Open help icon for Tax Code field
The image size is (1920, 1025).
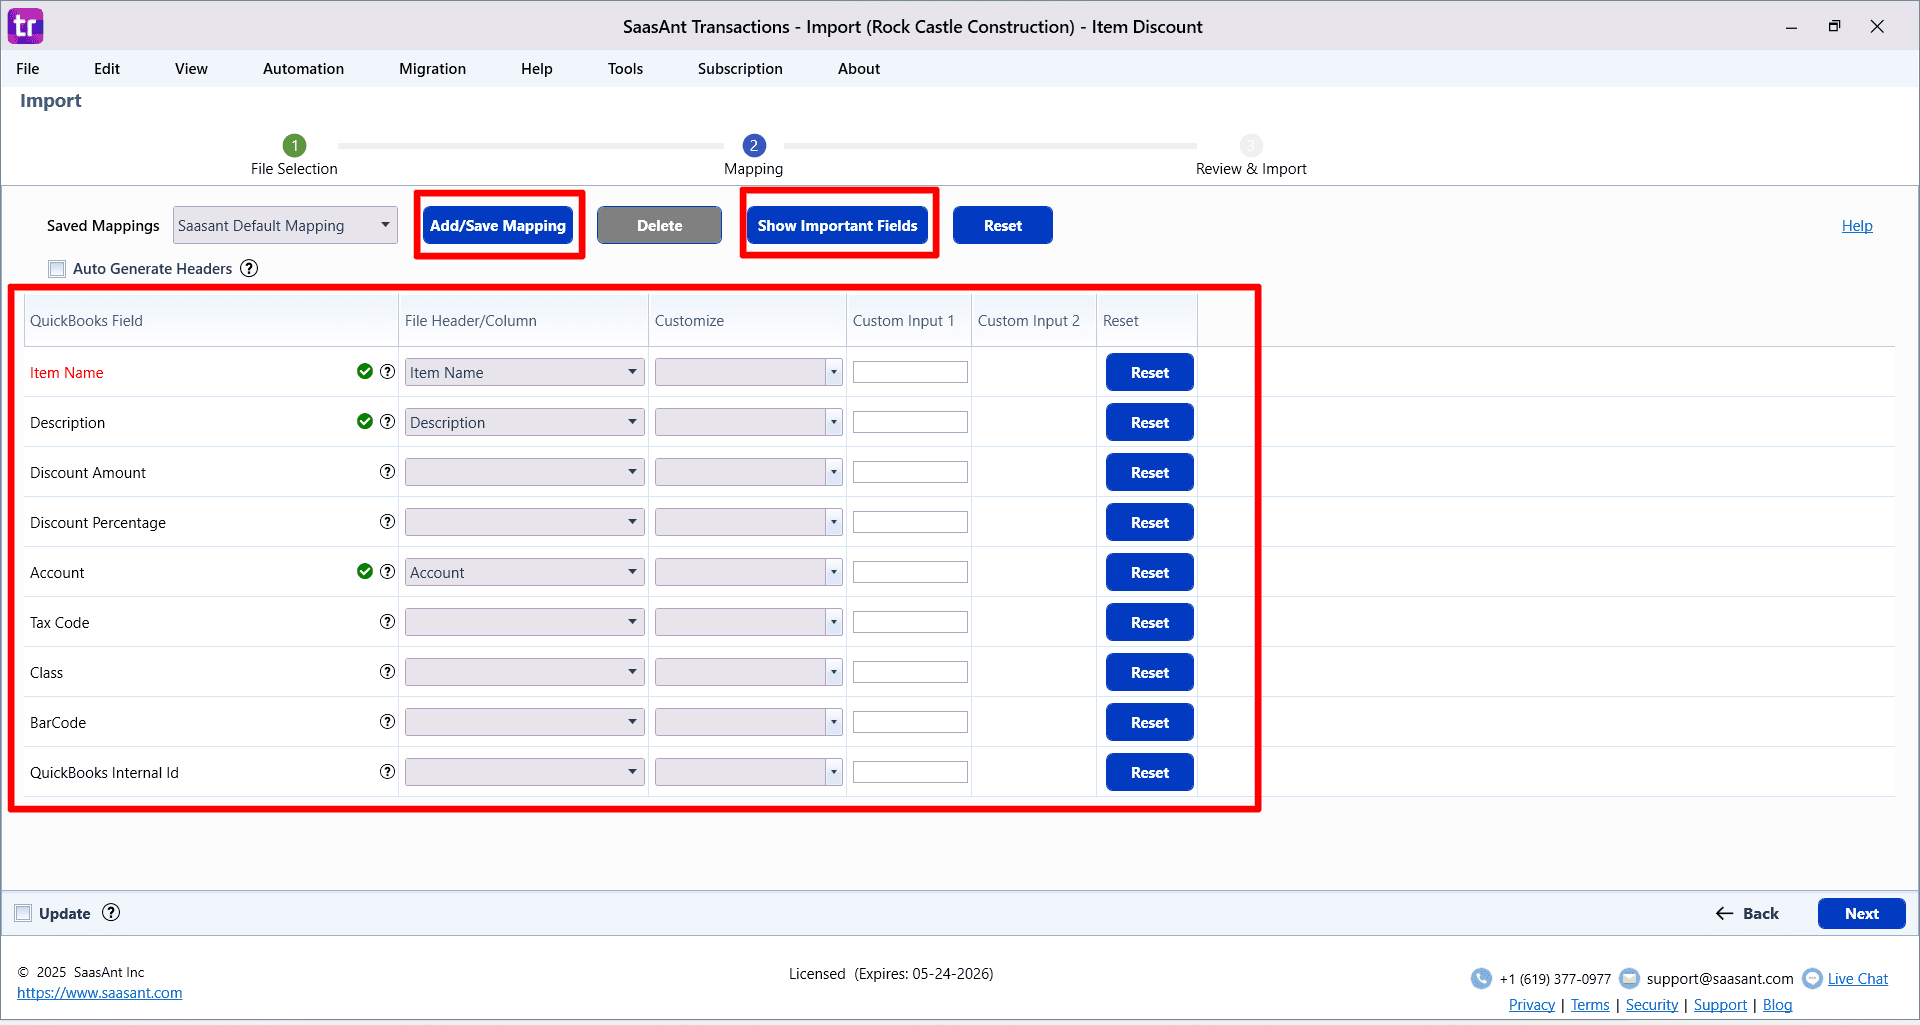387,622
